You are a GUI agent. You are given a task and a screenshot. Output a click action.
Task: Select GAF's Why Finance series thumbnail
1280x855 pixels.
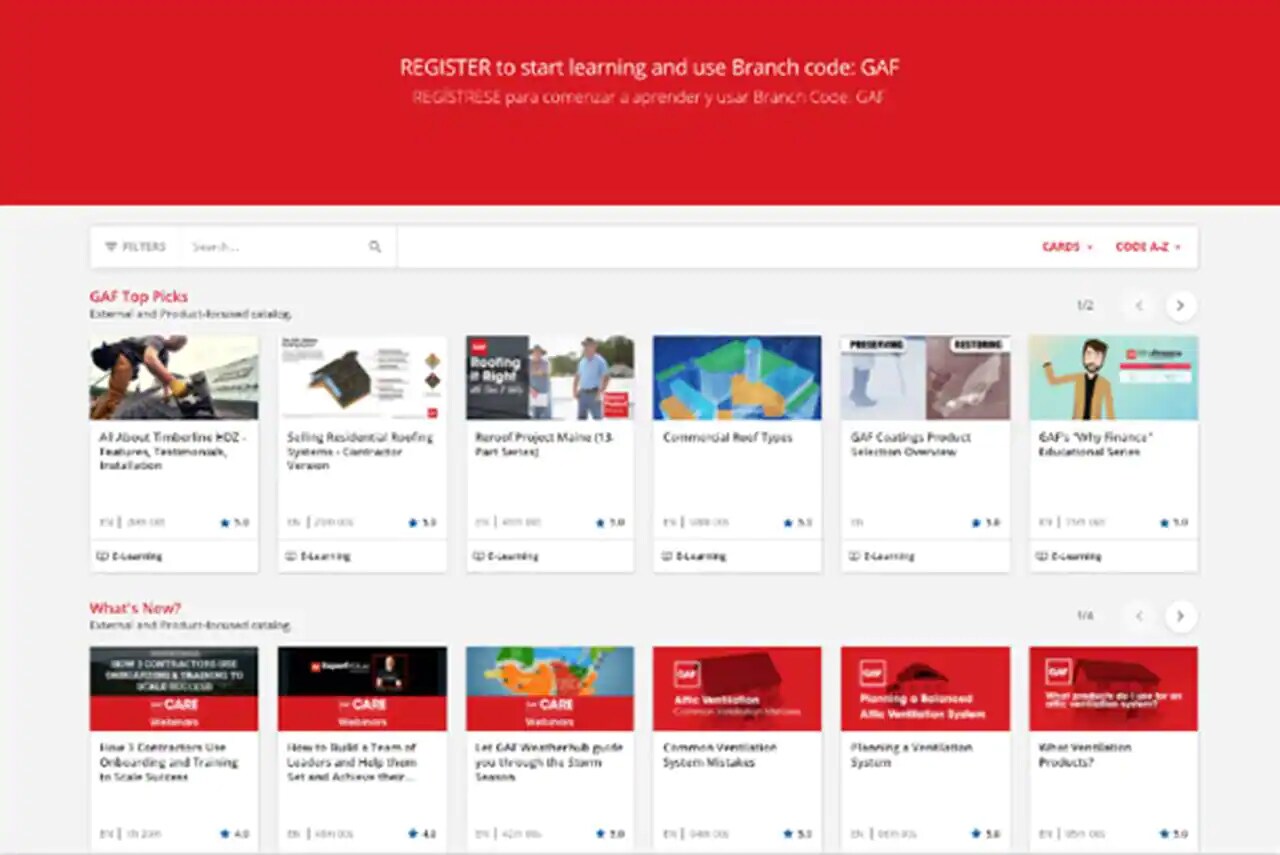[x=1113, y=377]
